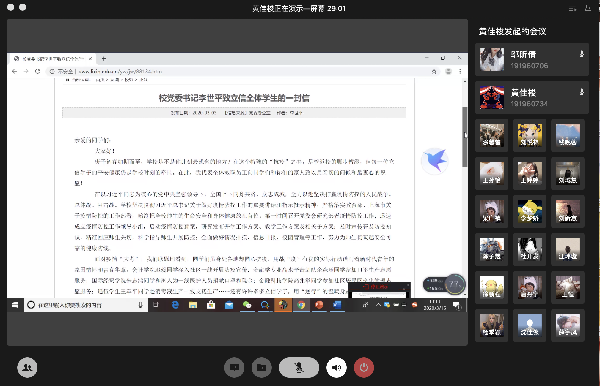Open Microsoft Store from the taskbar

(x=211, y=305)
